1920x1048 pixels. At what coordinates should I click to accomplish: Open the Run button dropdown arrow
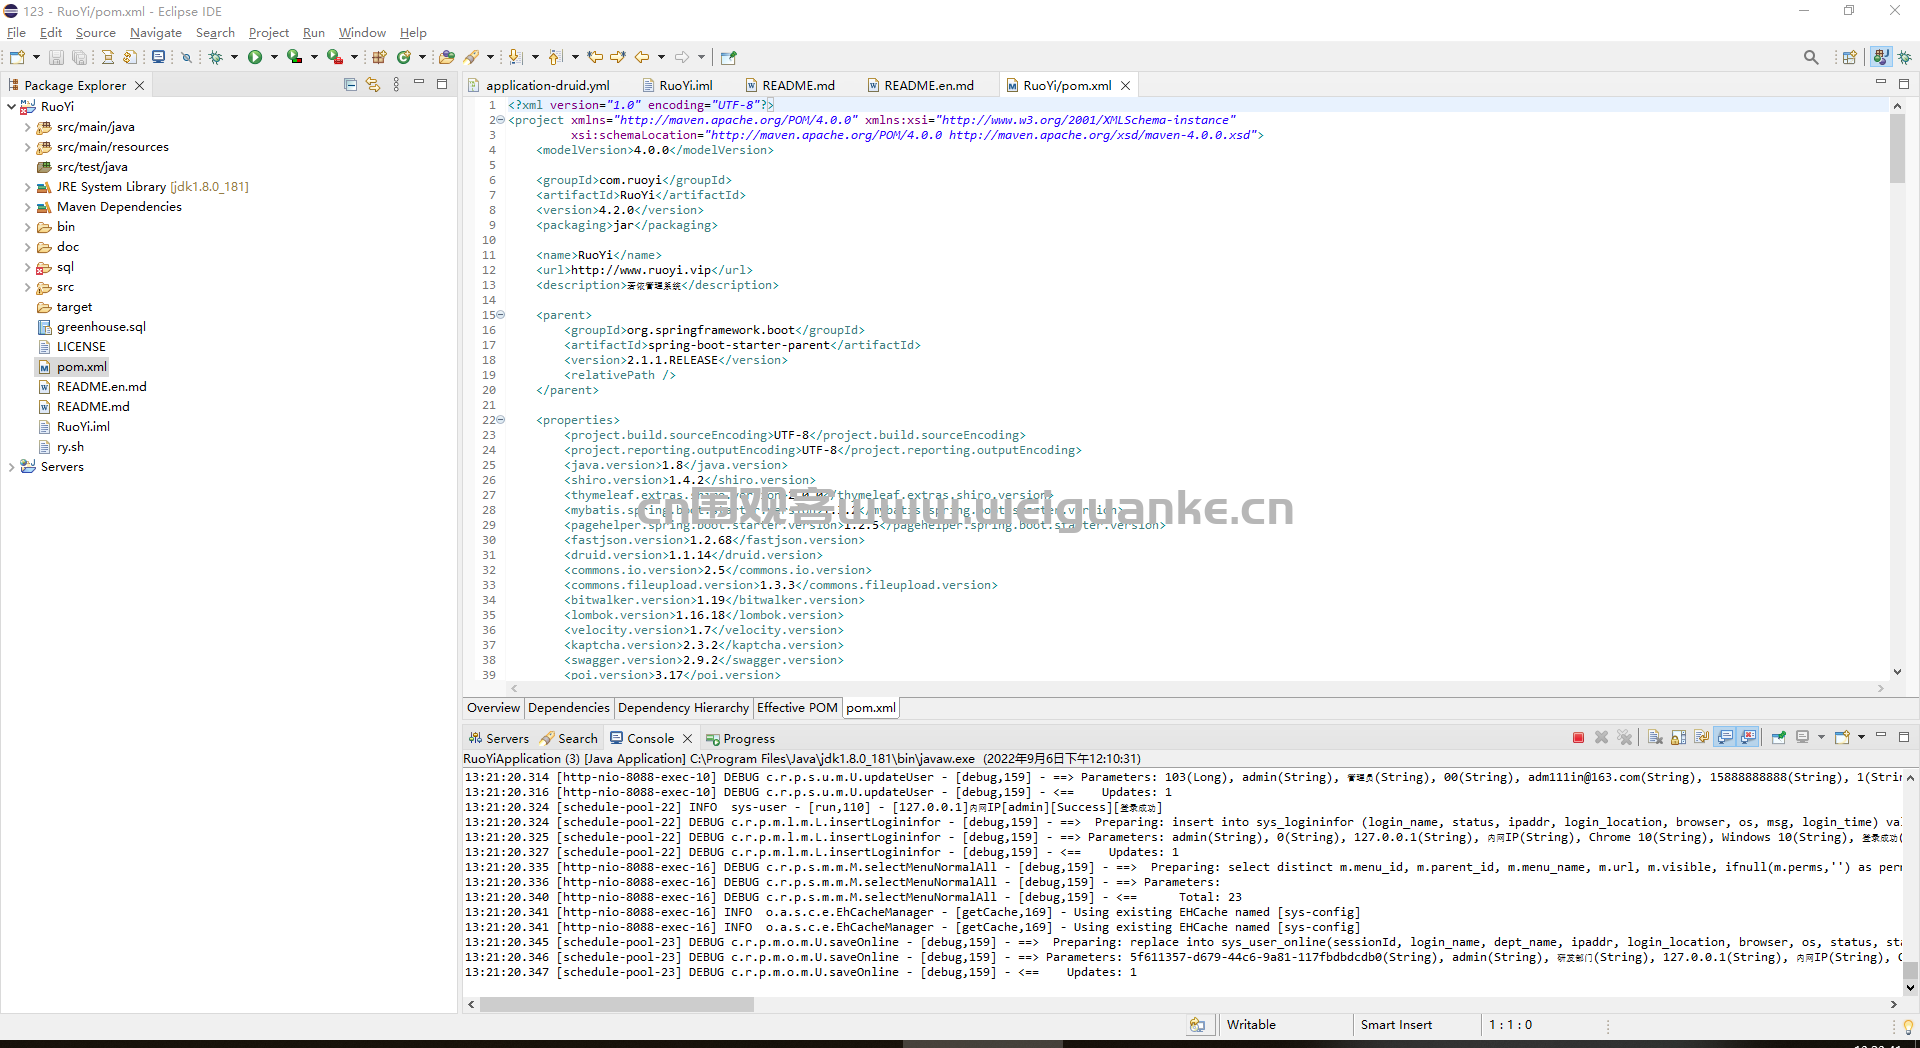(x=274, y=58)
